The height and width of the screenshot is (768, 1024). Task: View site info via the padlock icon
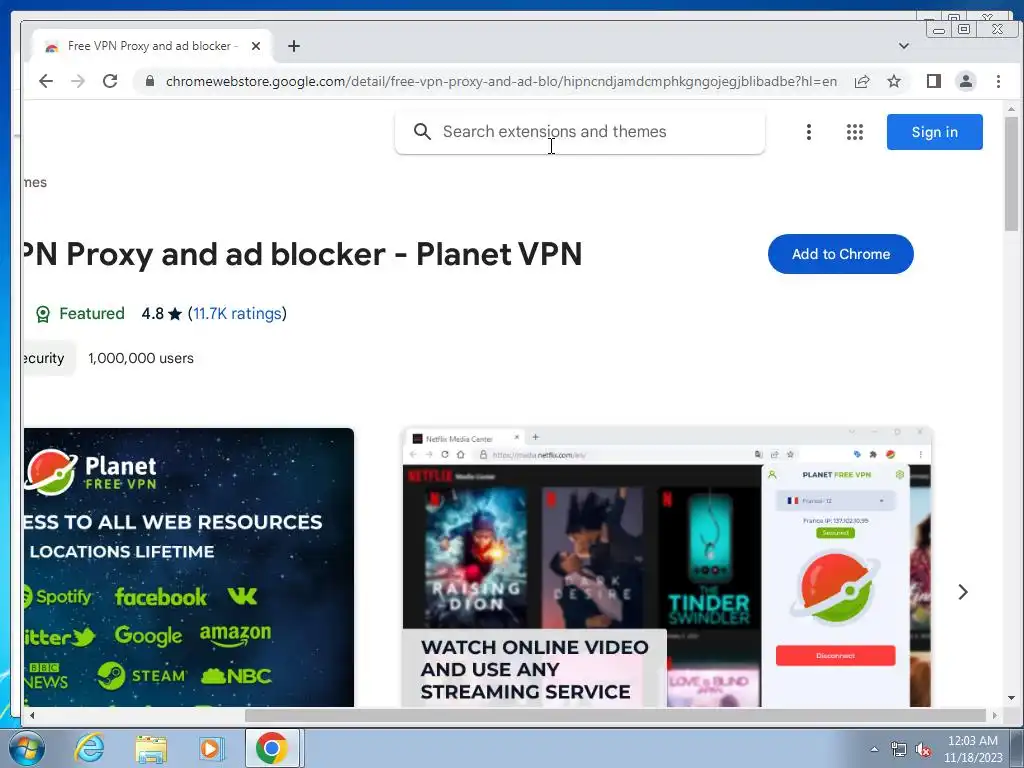pos(150,81)
